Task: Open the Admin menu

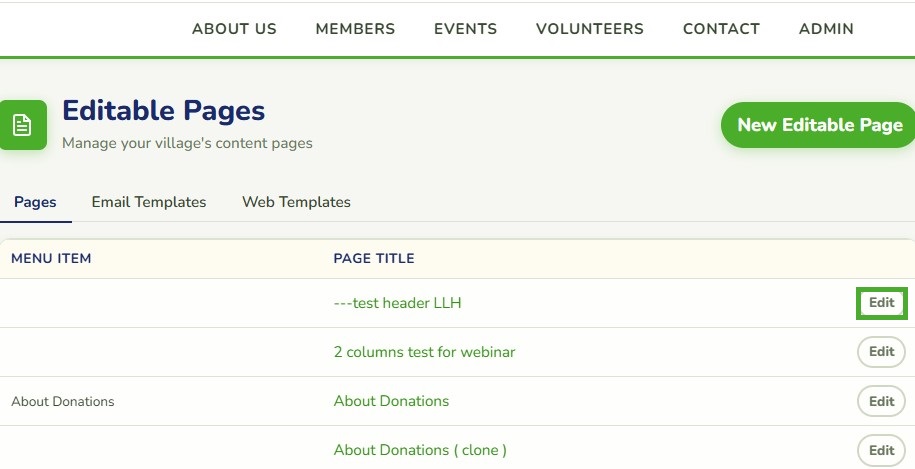Action: point(826,29)
